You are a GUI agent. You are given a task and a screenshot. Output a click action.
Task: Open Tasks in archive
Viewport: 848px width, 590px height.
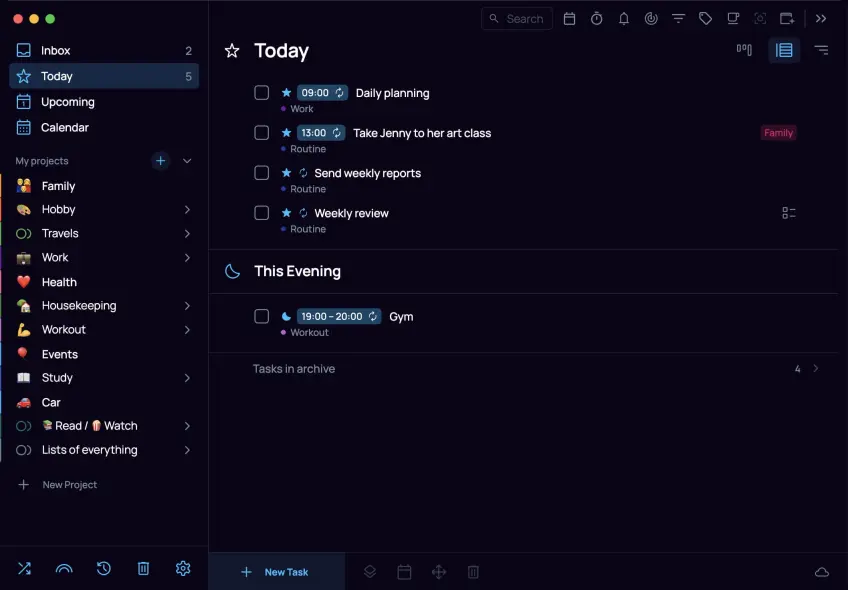294,369
